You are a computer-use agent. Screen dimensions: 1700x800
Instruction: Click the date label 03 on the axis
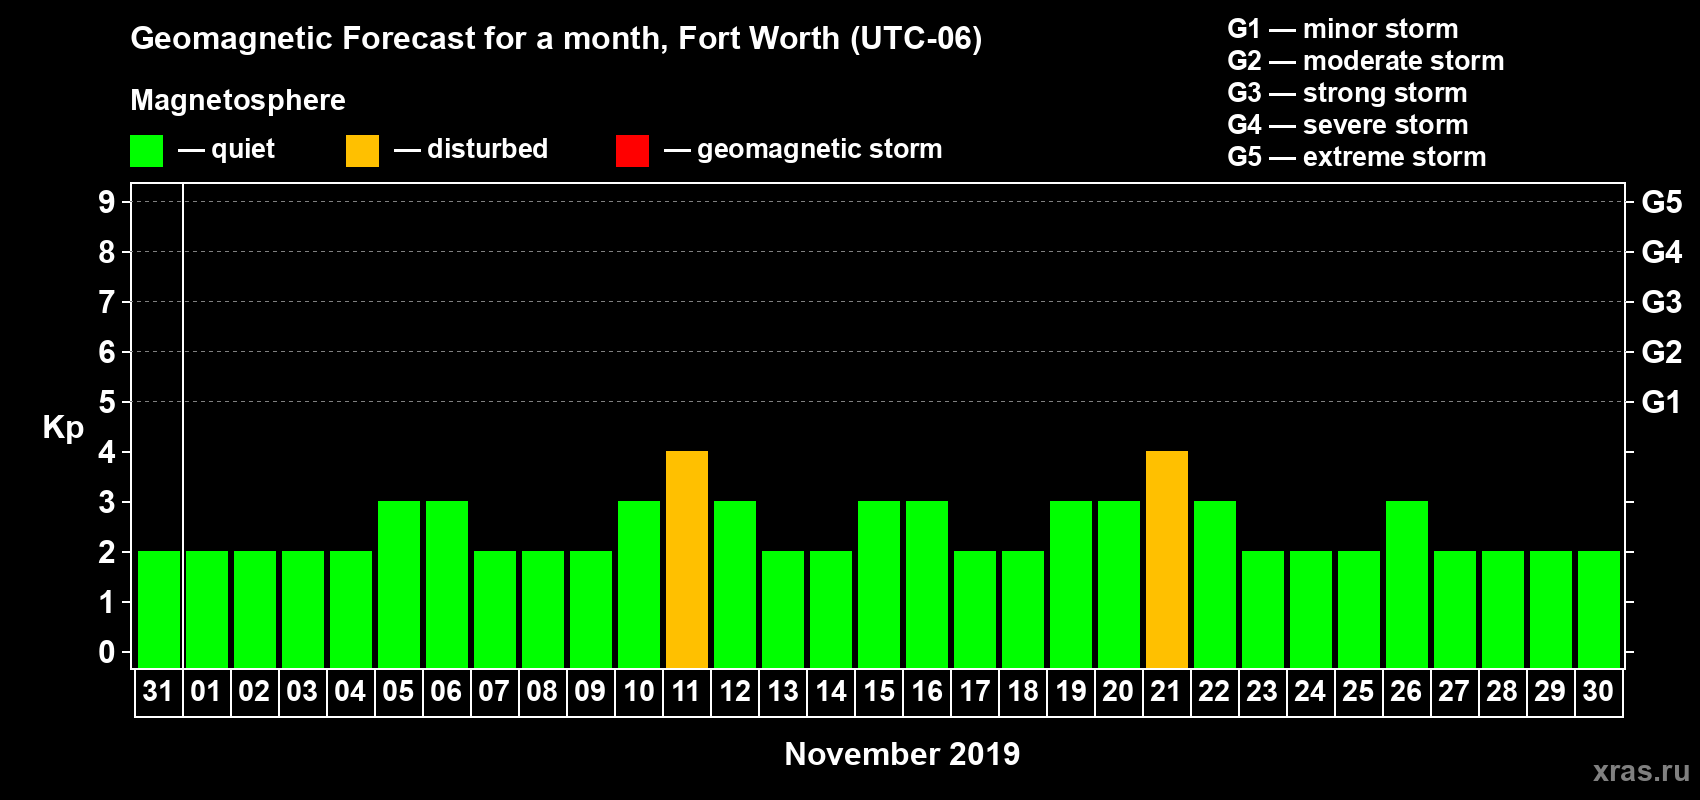[x=302, y=691]
